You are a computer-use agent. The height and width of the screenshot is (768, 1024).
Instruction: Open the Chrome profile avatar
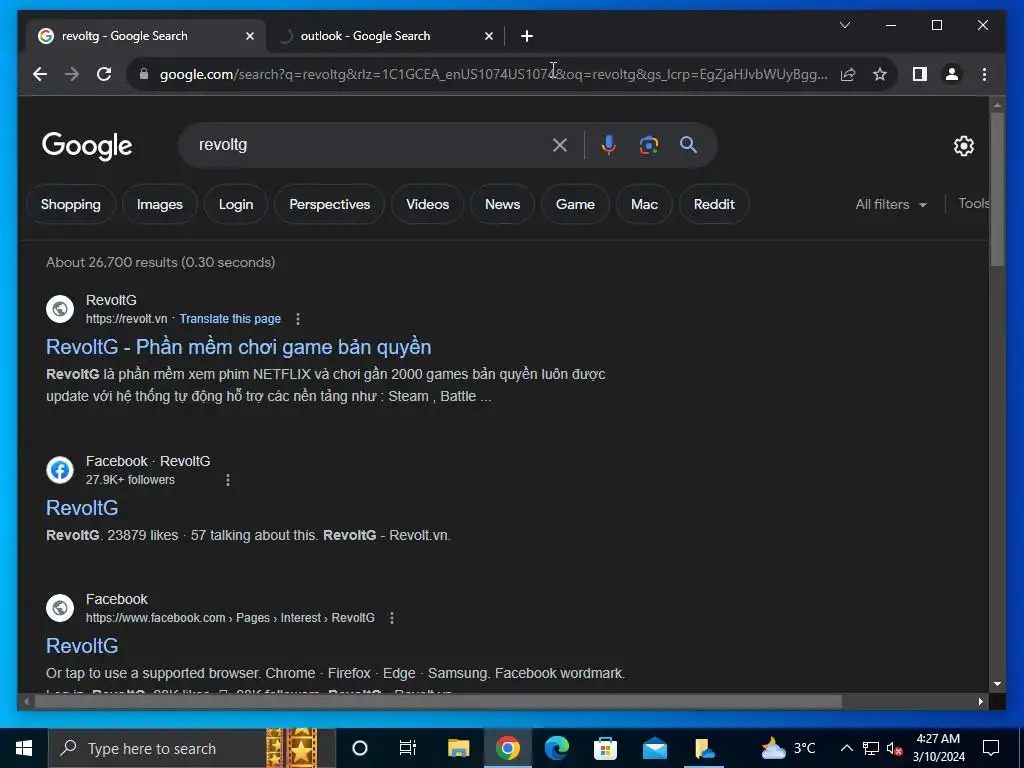(x=952, y=74)
